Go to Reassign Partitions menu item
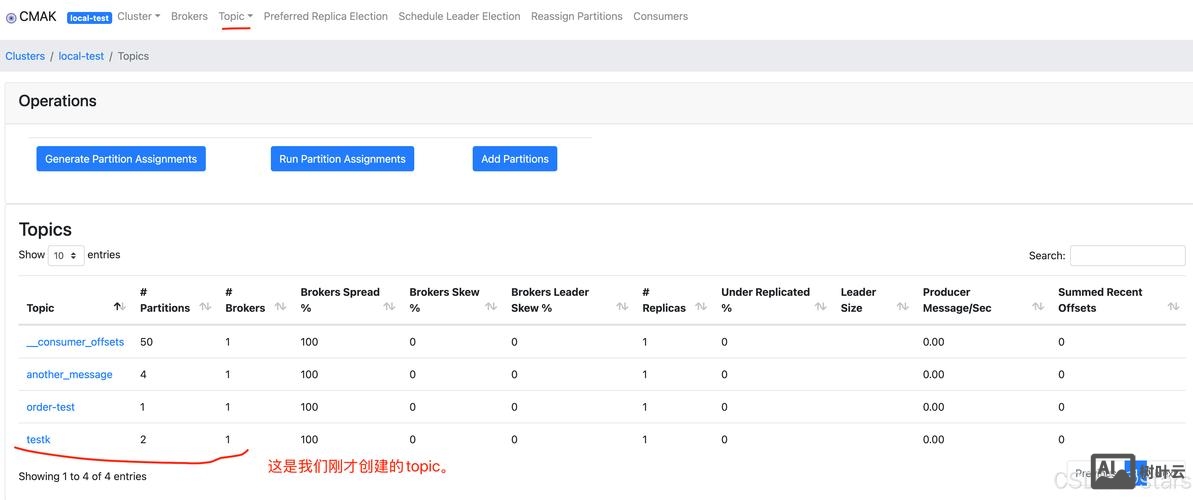Viewport: 1193px width, 500px height. point(576,16)
